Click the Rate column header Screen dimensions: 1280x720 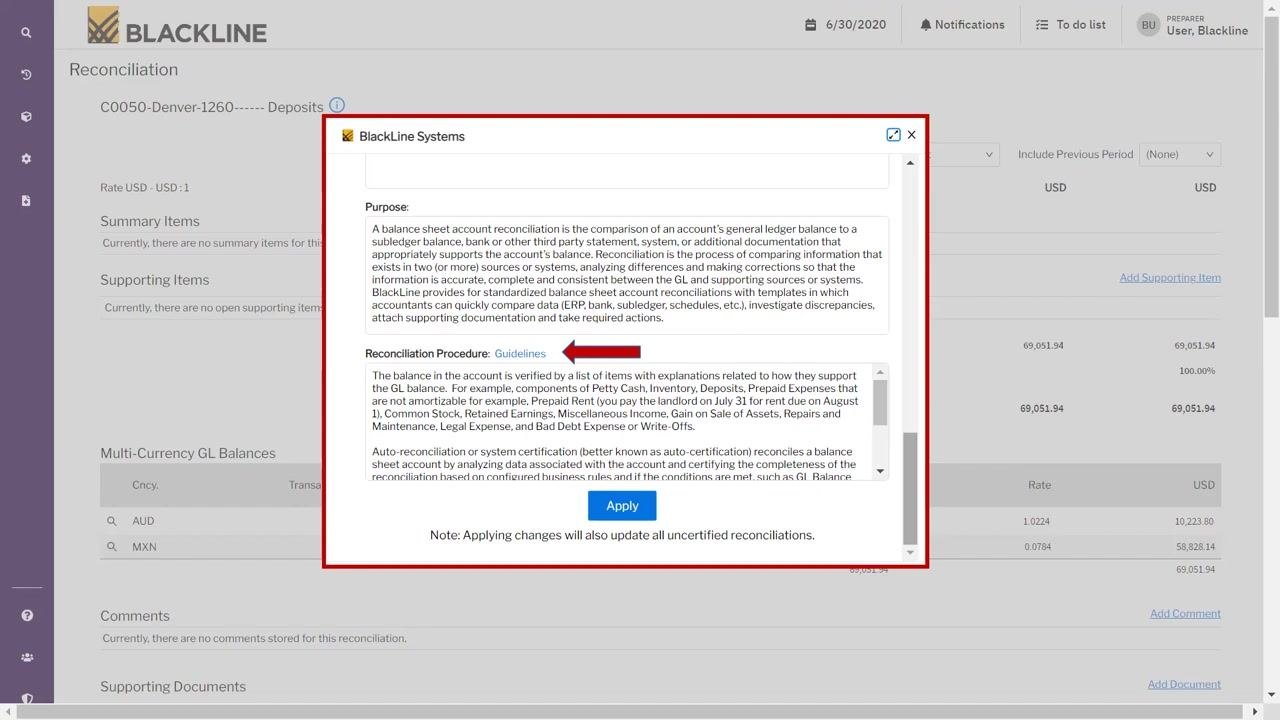click(1039, 485)
